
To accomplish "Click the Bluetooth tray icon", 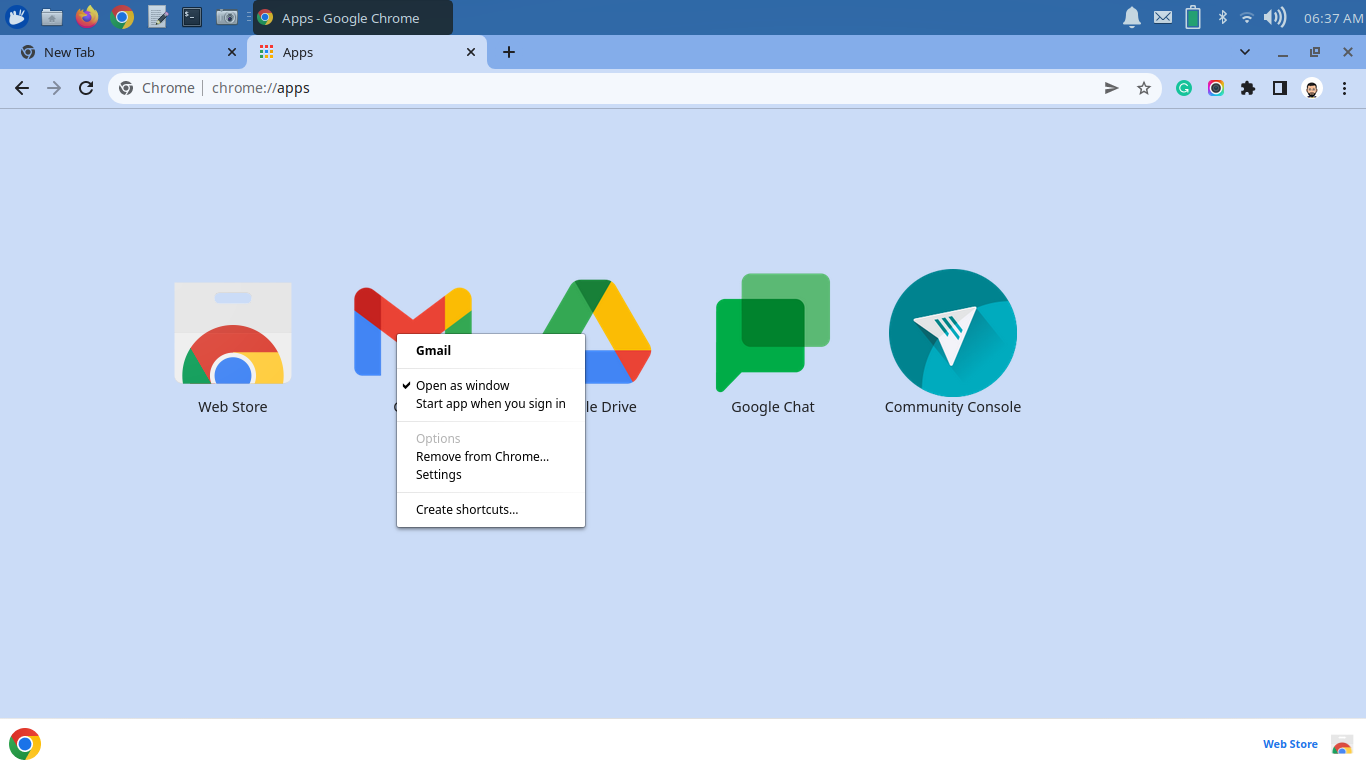I will pos(1222,17).
